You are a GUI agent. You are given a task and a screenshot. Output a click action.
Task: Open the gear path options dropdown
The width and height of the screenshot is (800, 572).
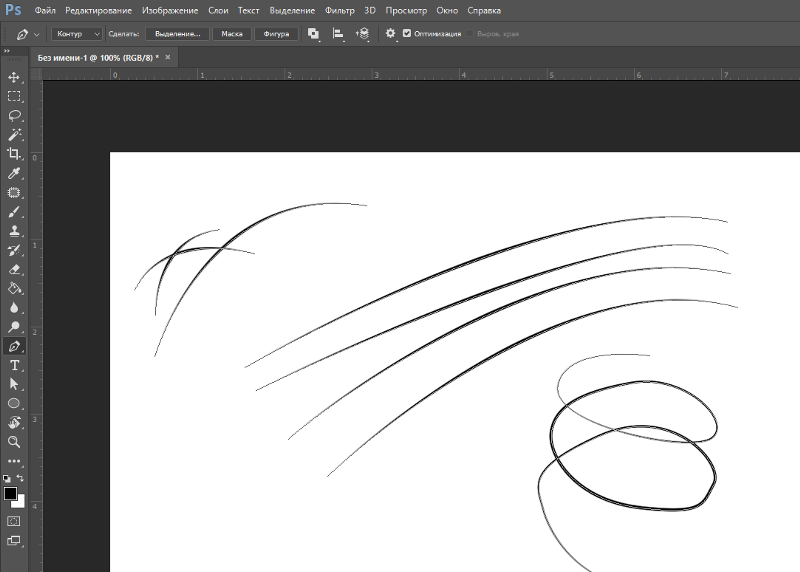pyautogui.click(x=391, y=33)
